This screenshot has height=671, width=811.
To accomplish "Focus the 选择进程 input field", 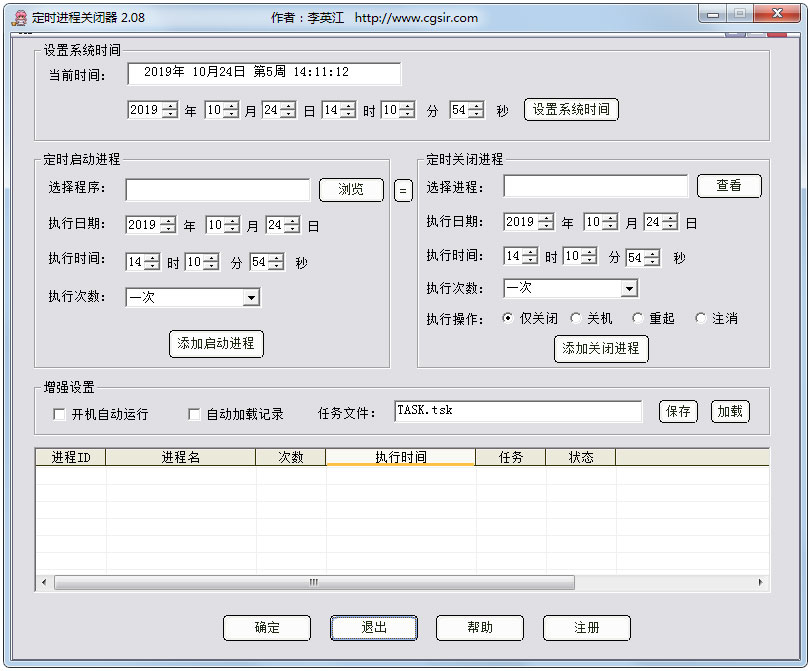I will [x=596, y=186].
